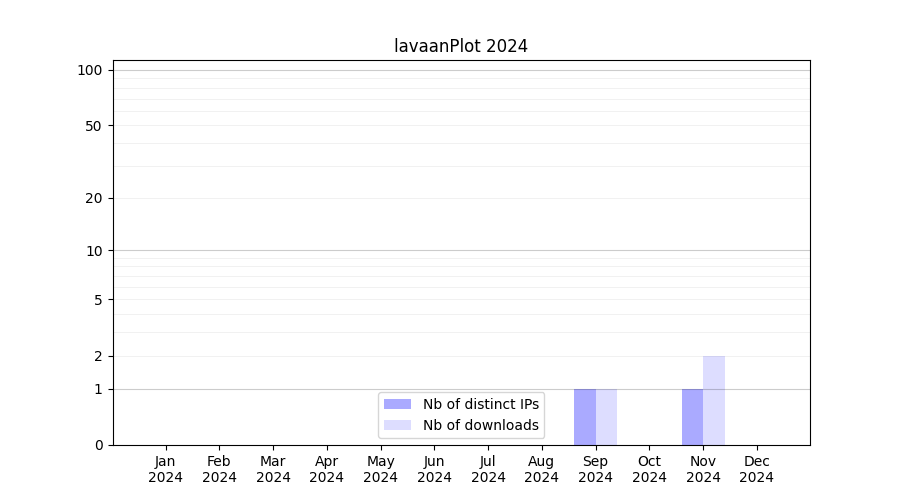Image resolution: width=900 pixels, height=500 pixels.
Task: Click the Aug 2024 axis label
Action: pyautogui.click(x=542, y=469)
